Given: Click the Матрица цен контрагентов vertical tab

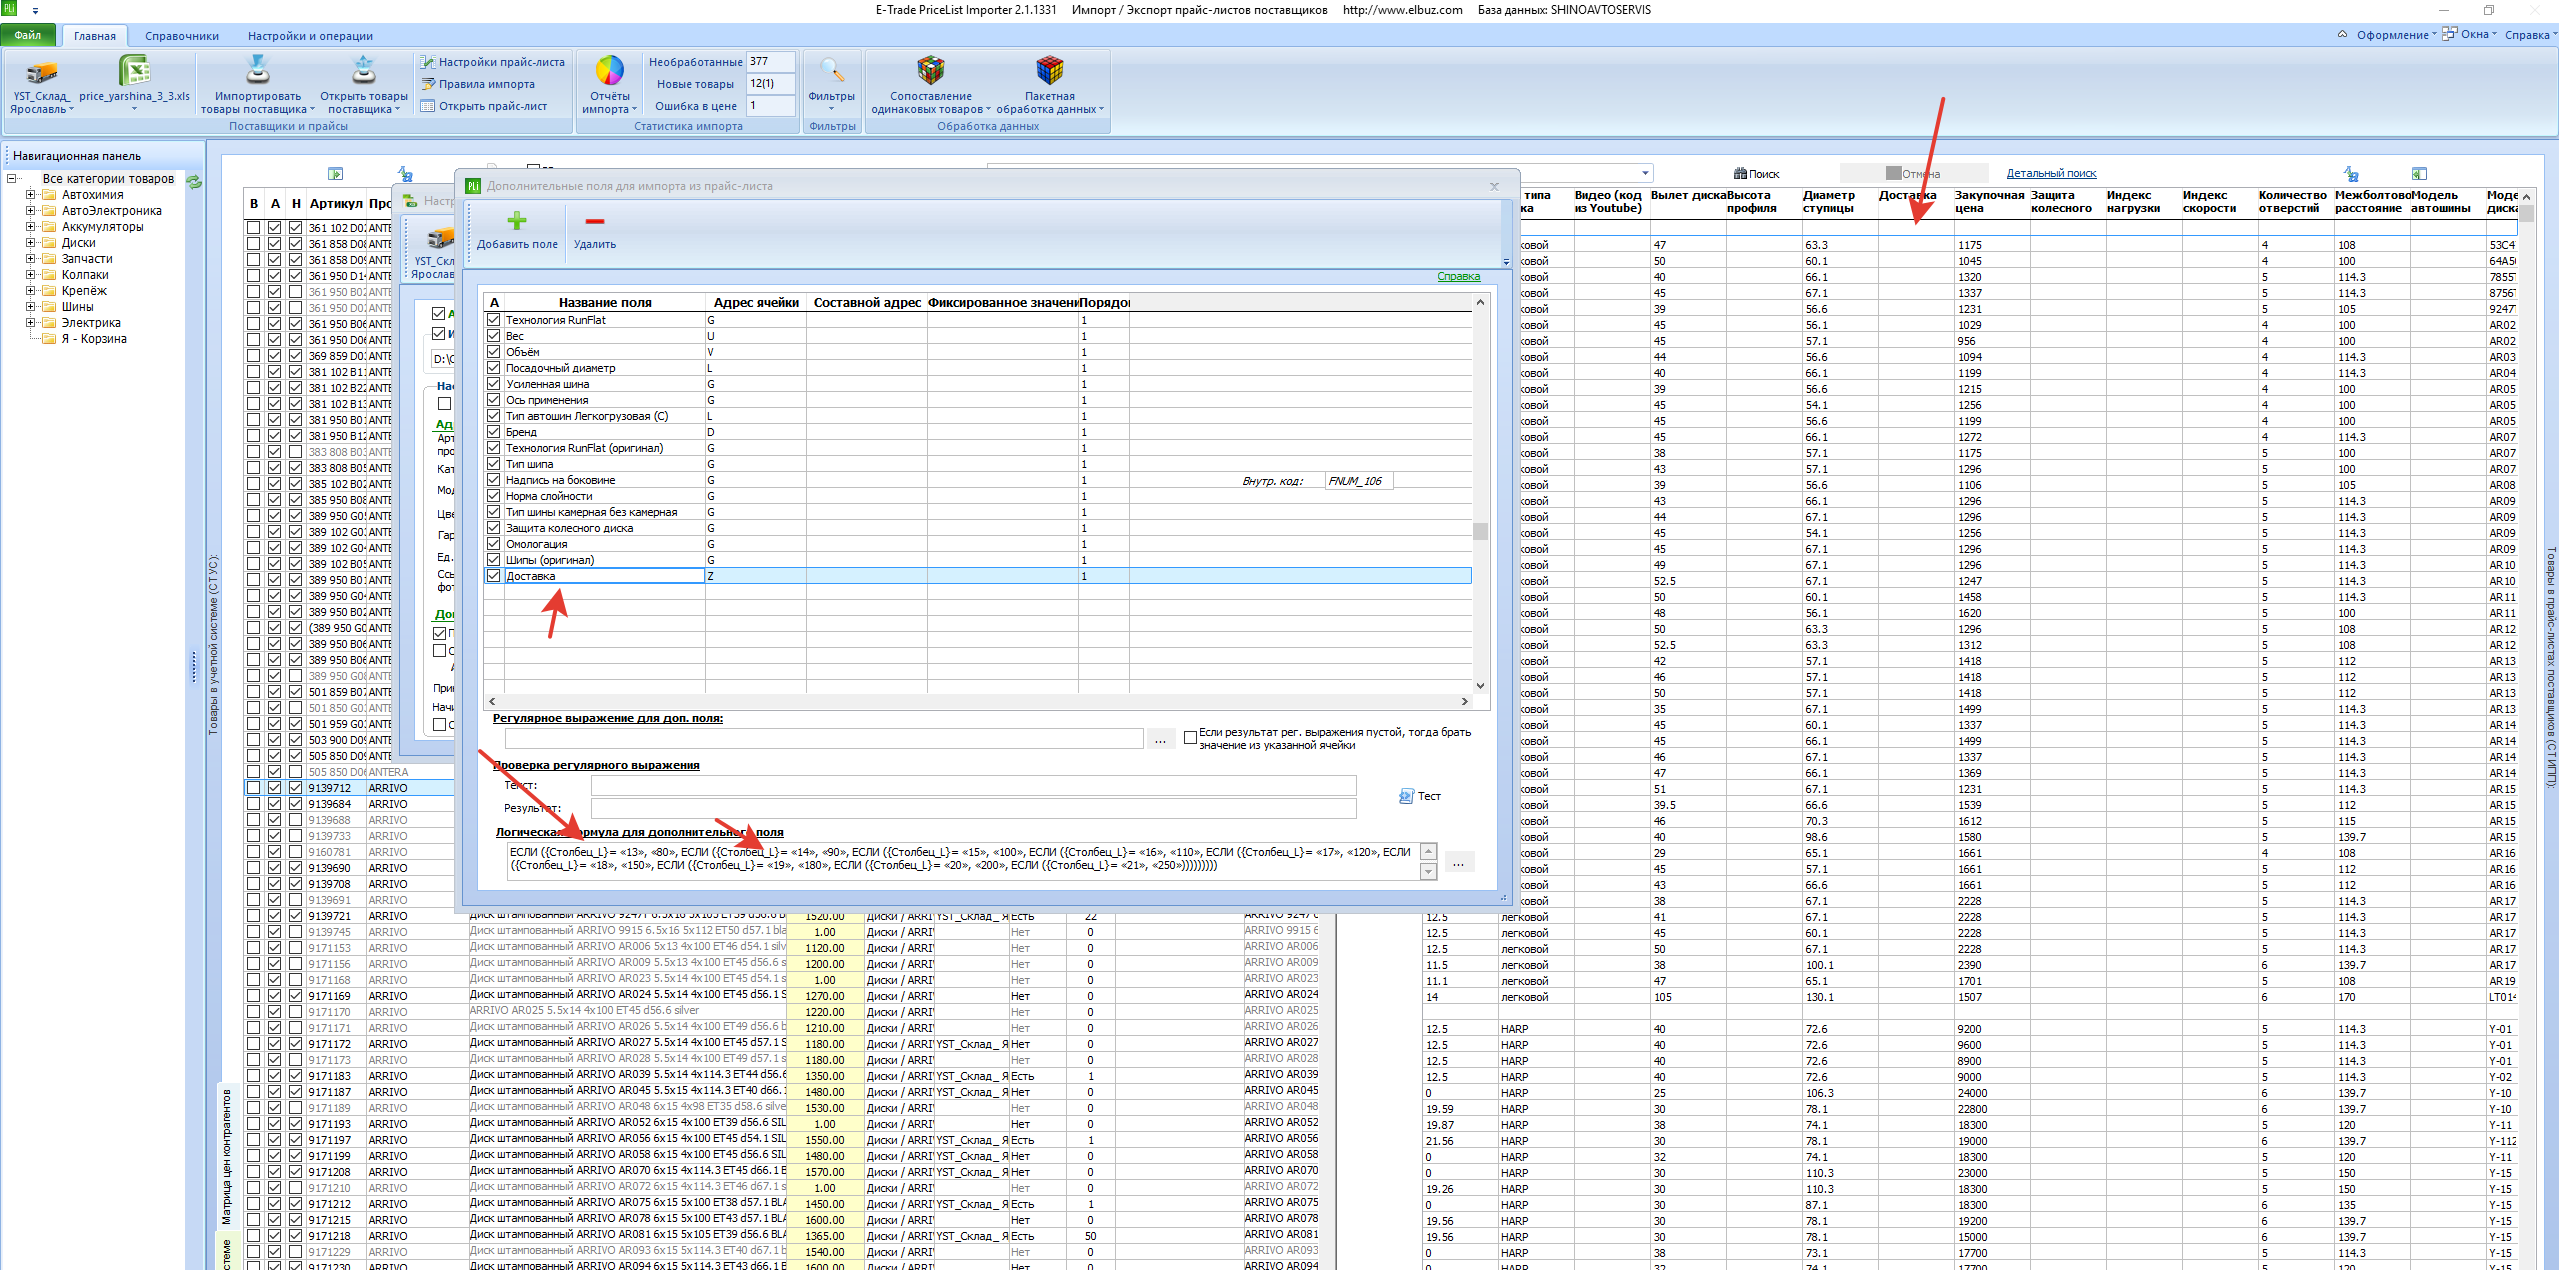Looking at the screenshot, I should pos(226,1157).
